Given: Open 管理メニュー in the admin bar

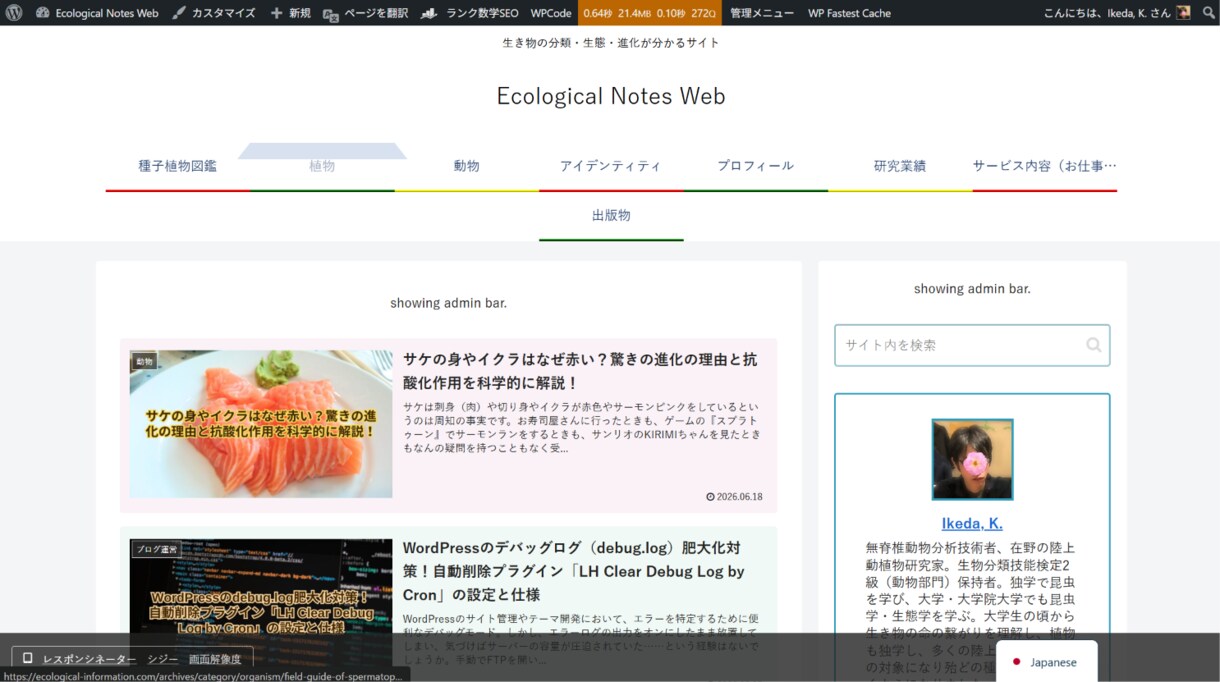Looking at the screenshot, I should point(762,13).
